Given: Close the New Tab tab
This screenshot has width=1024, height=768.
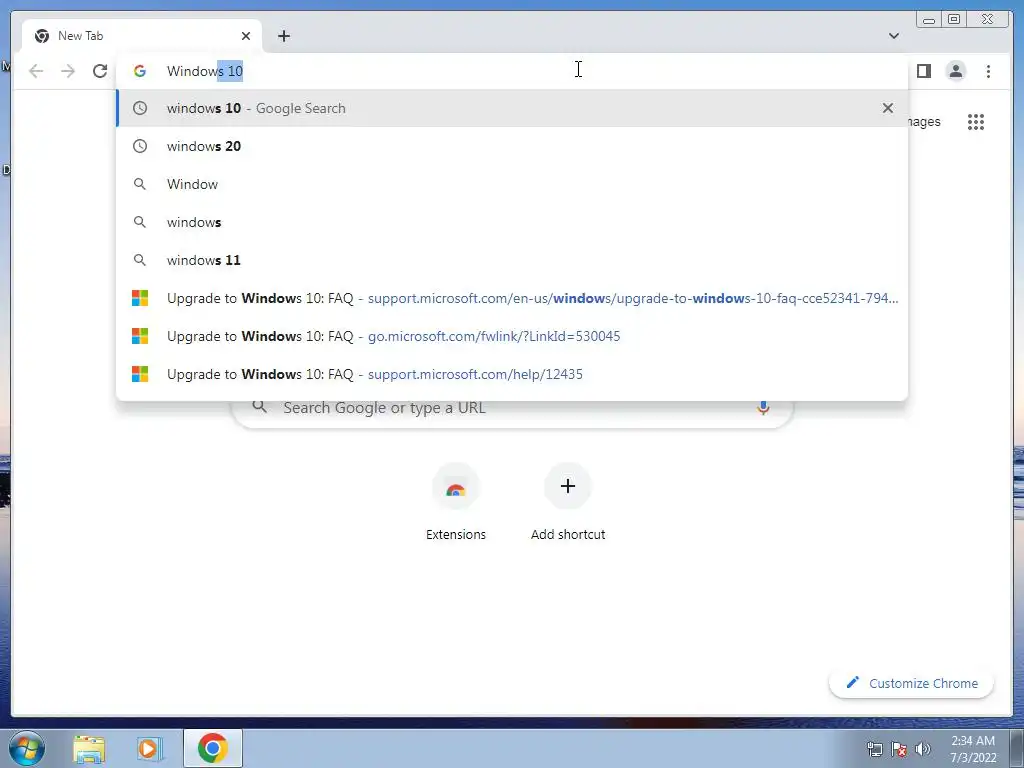Looking at the screenshot, I should coord(246,36).
